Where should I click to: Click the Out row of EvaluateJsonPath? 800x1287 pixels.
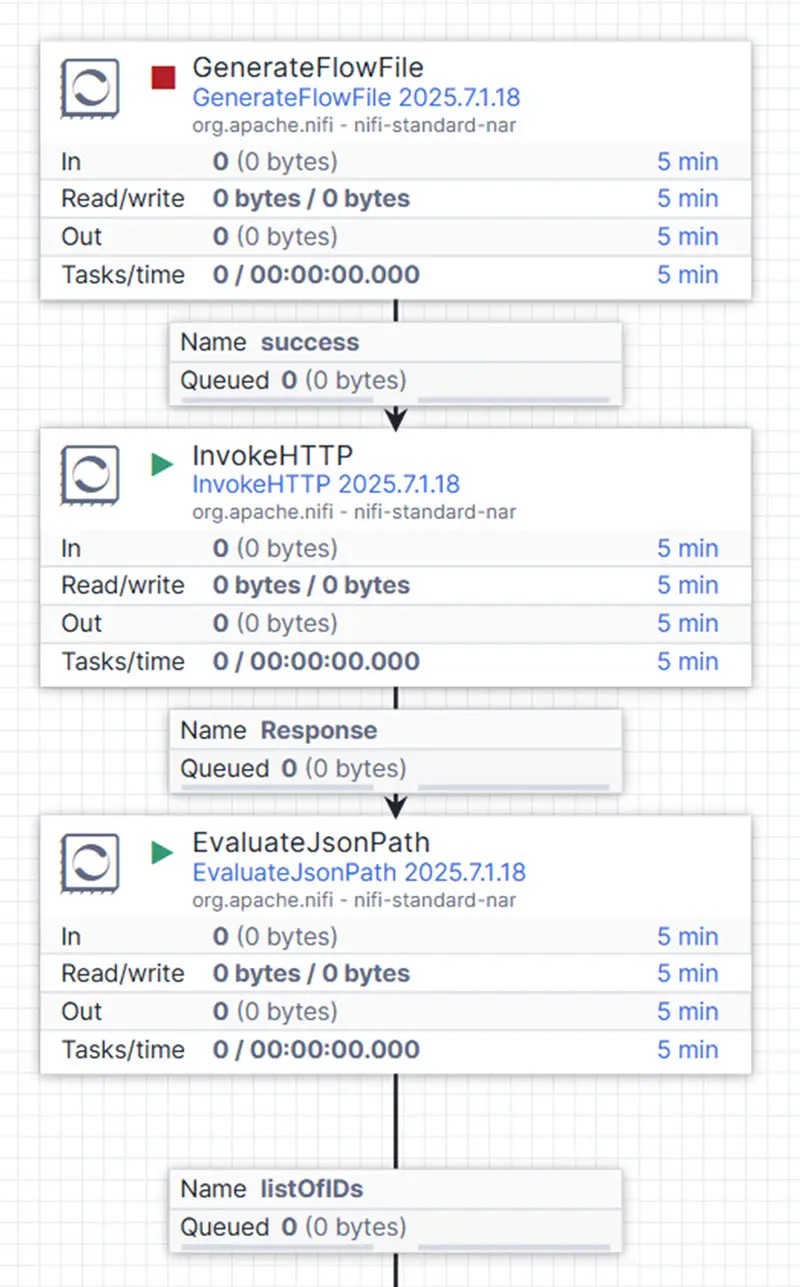(x=395, y=1012)
